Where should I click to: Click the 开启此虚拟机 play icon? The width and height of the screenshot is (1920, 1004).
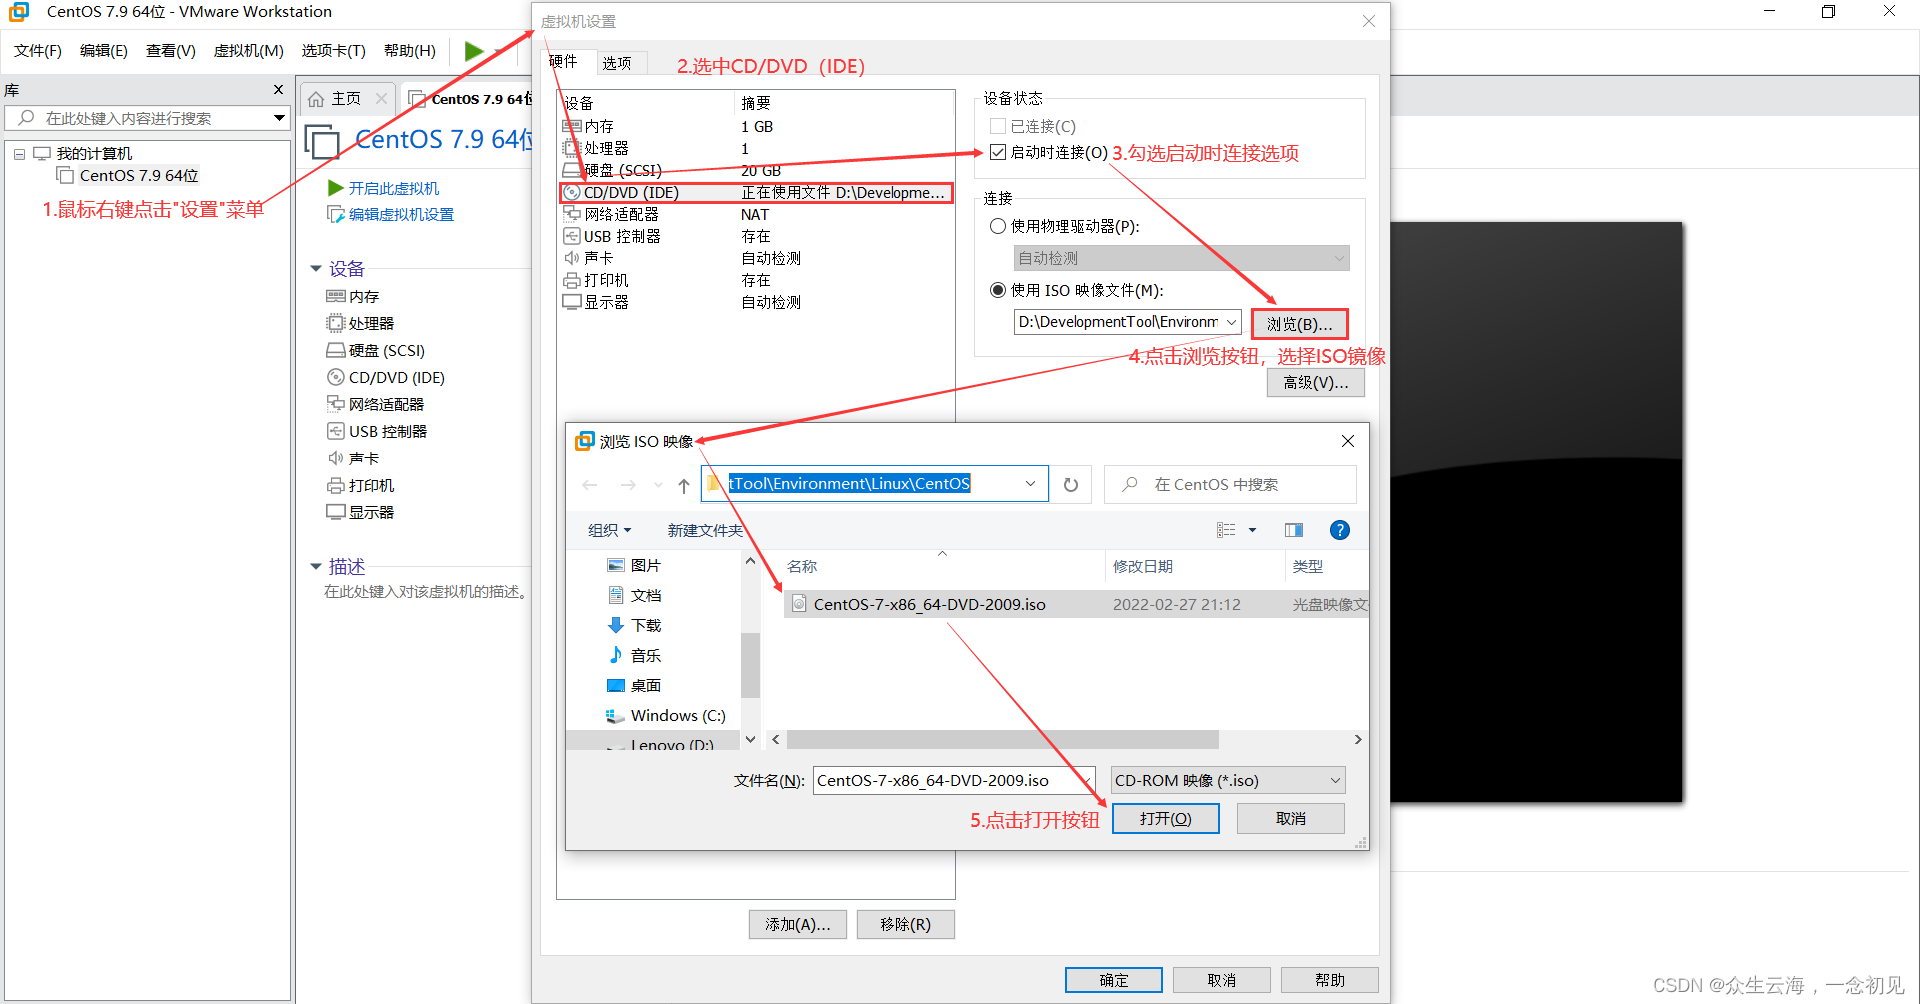336,188
